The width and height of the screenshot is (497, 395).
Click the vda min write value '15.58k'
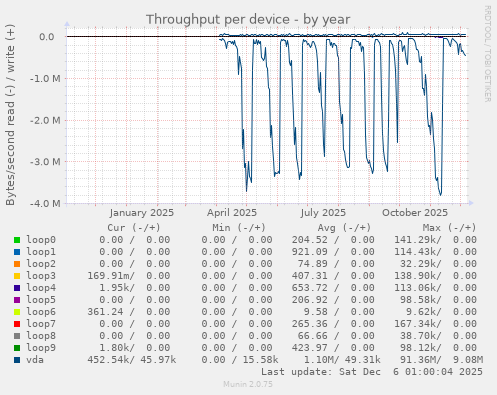(260, 360)
